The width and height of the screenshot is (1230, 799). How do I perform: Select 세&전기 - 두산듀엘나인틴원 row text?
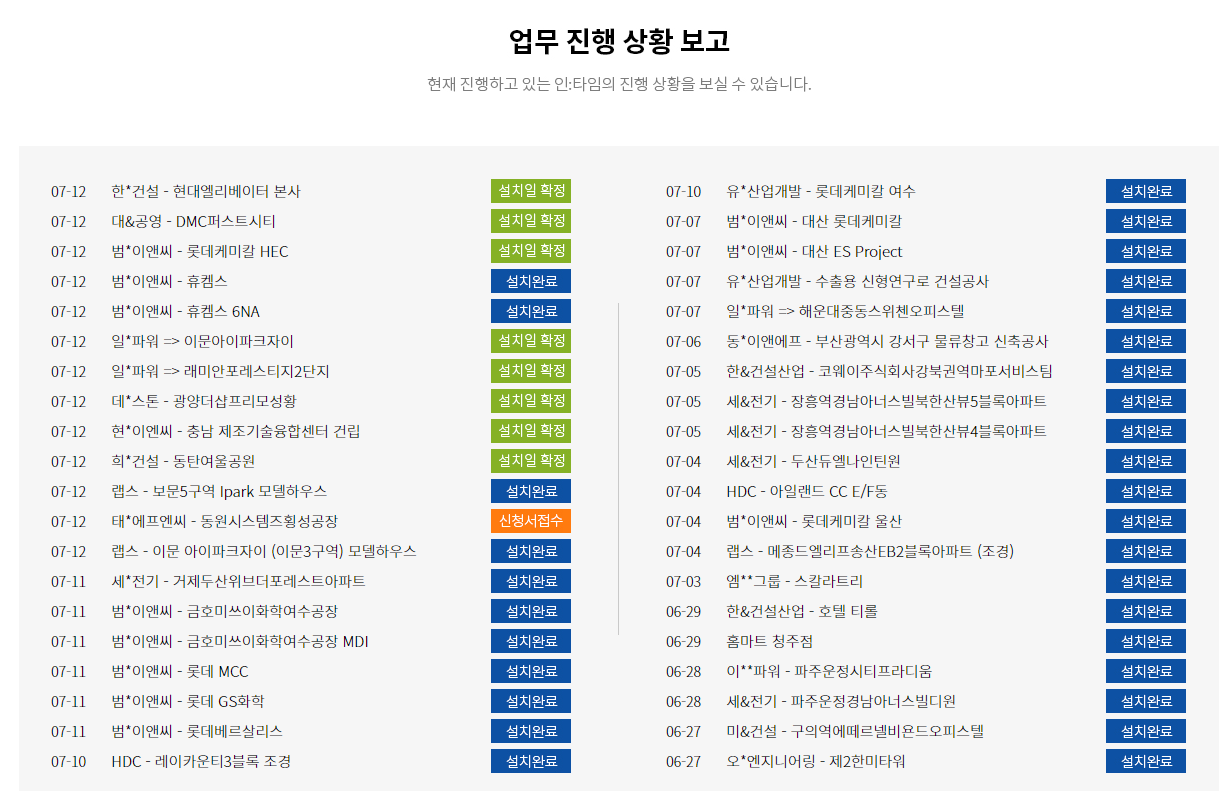click(814, 461)
